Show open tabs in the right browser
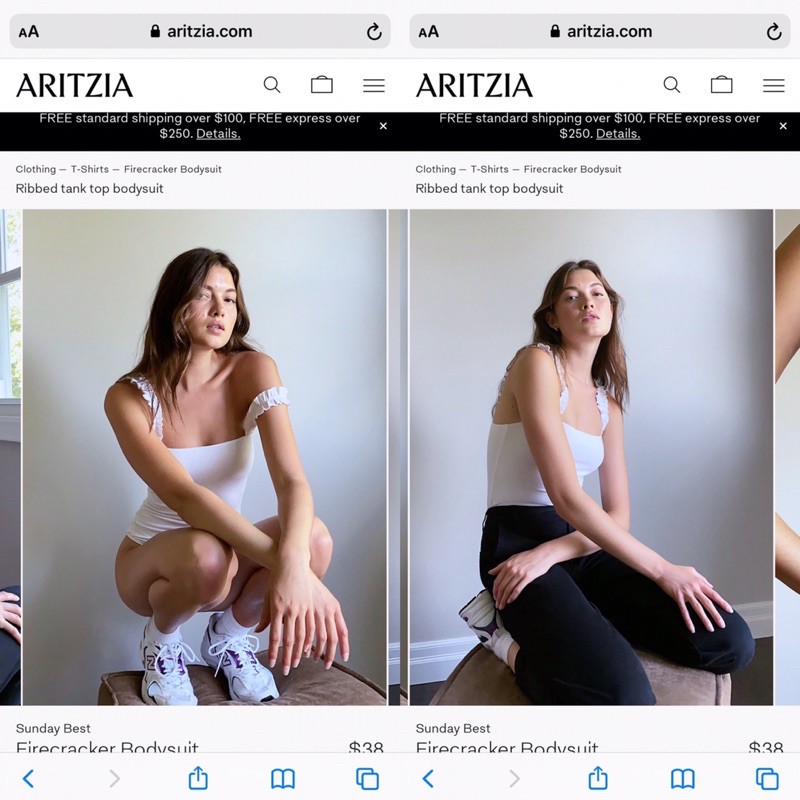800x800 pixels. pos(767,778)
